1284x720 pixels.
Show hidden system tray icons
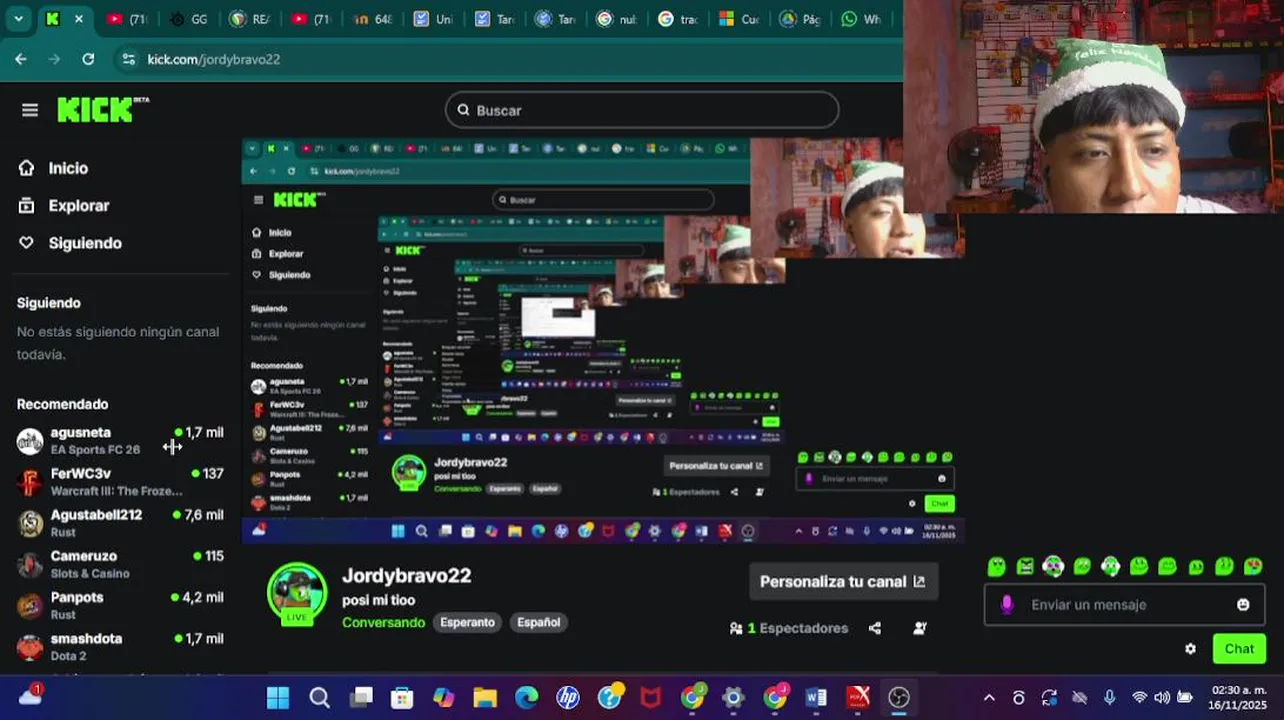(x=989, y=698)
